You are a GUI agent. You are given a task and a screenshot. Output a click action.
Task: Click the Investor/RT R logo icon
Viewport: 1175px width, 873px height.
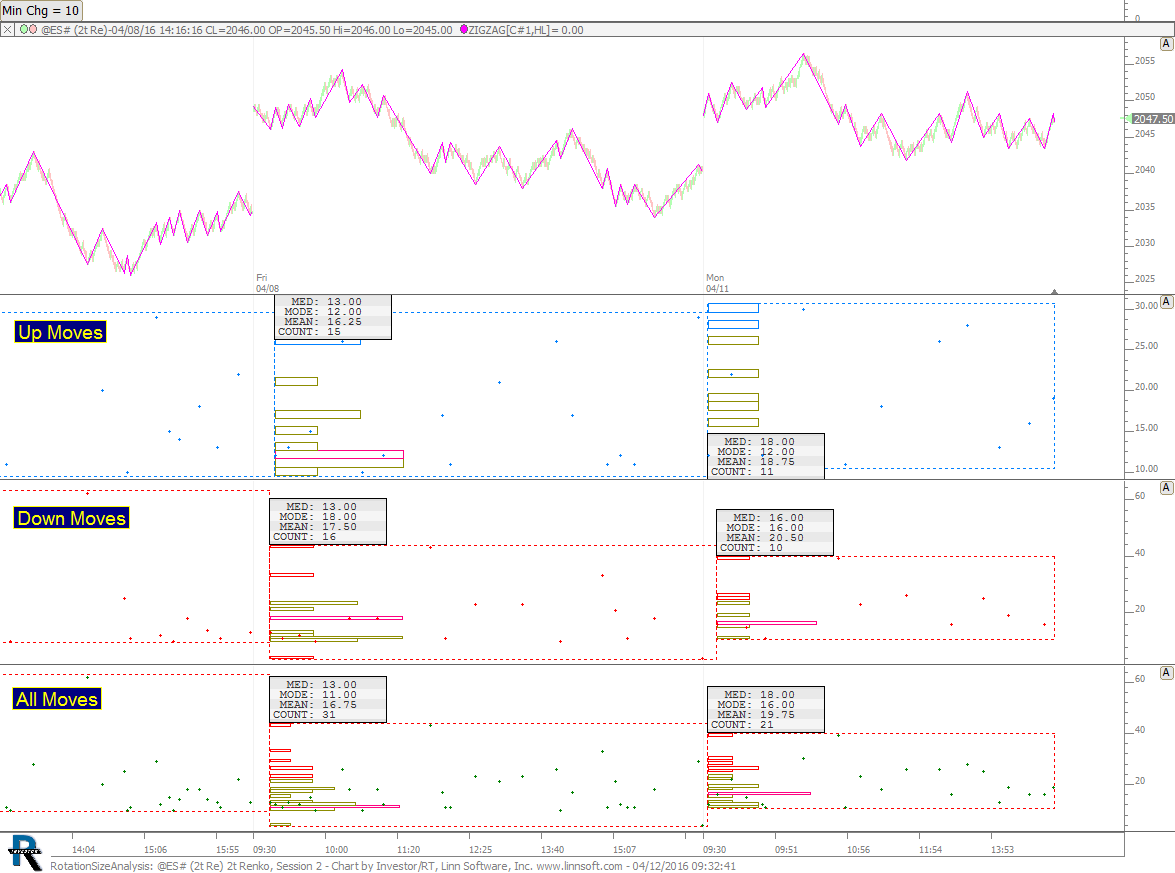coord(25,853)
